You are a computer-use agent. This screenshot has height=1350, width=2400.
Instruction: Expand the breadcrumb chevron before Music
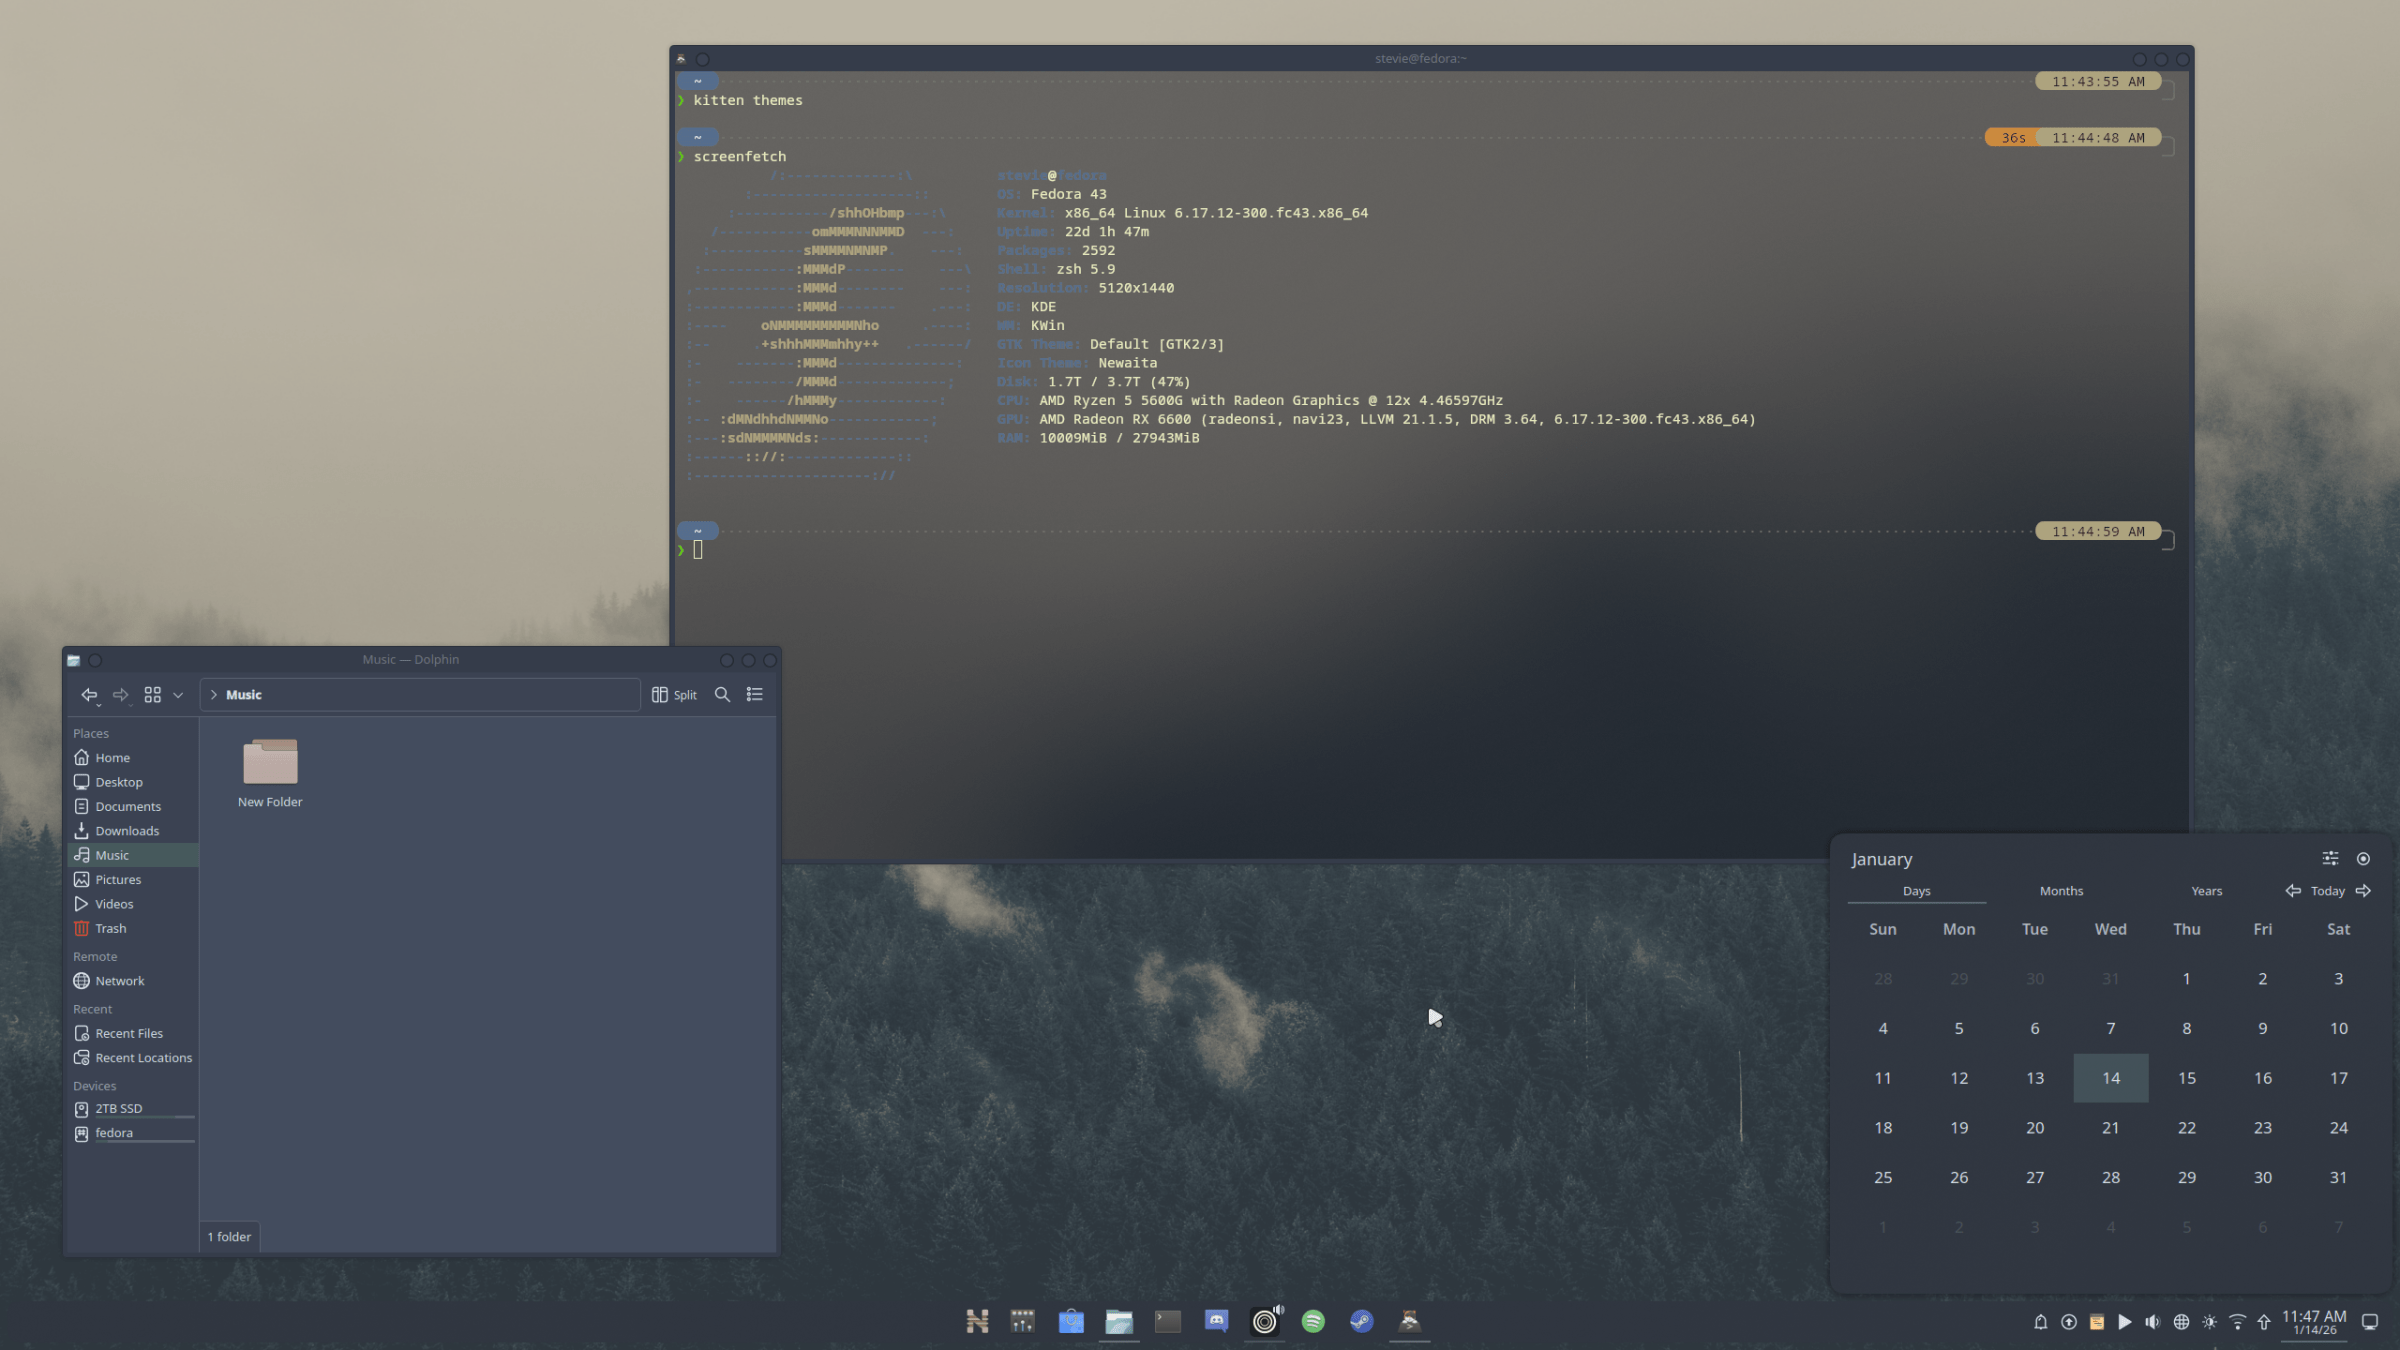click(x=215, y=694)
